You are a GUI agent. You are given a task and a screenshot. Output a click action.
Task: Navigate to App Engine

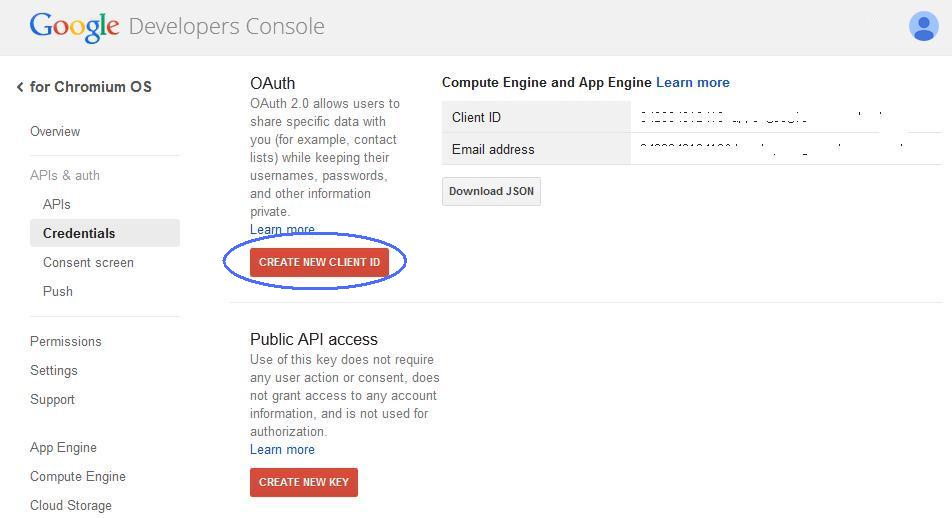63,447
